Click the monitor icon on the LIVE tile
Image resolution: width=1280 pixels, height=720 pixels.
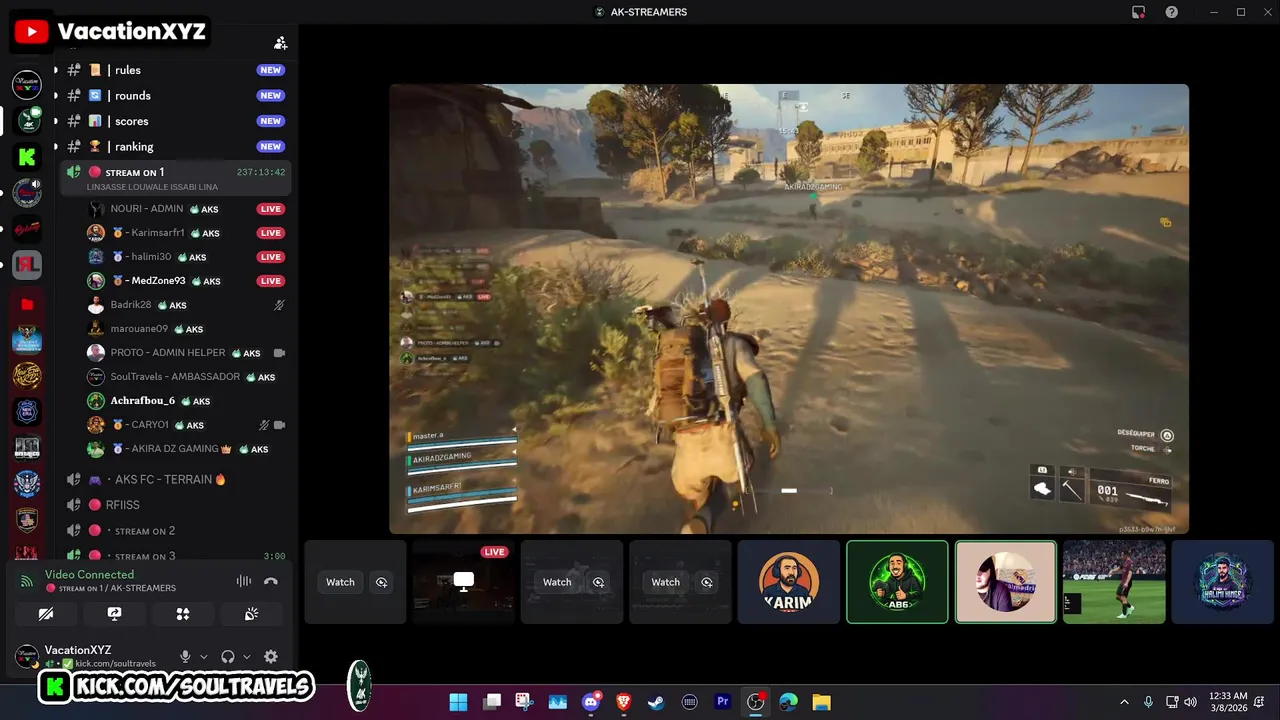(463, 581)
